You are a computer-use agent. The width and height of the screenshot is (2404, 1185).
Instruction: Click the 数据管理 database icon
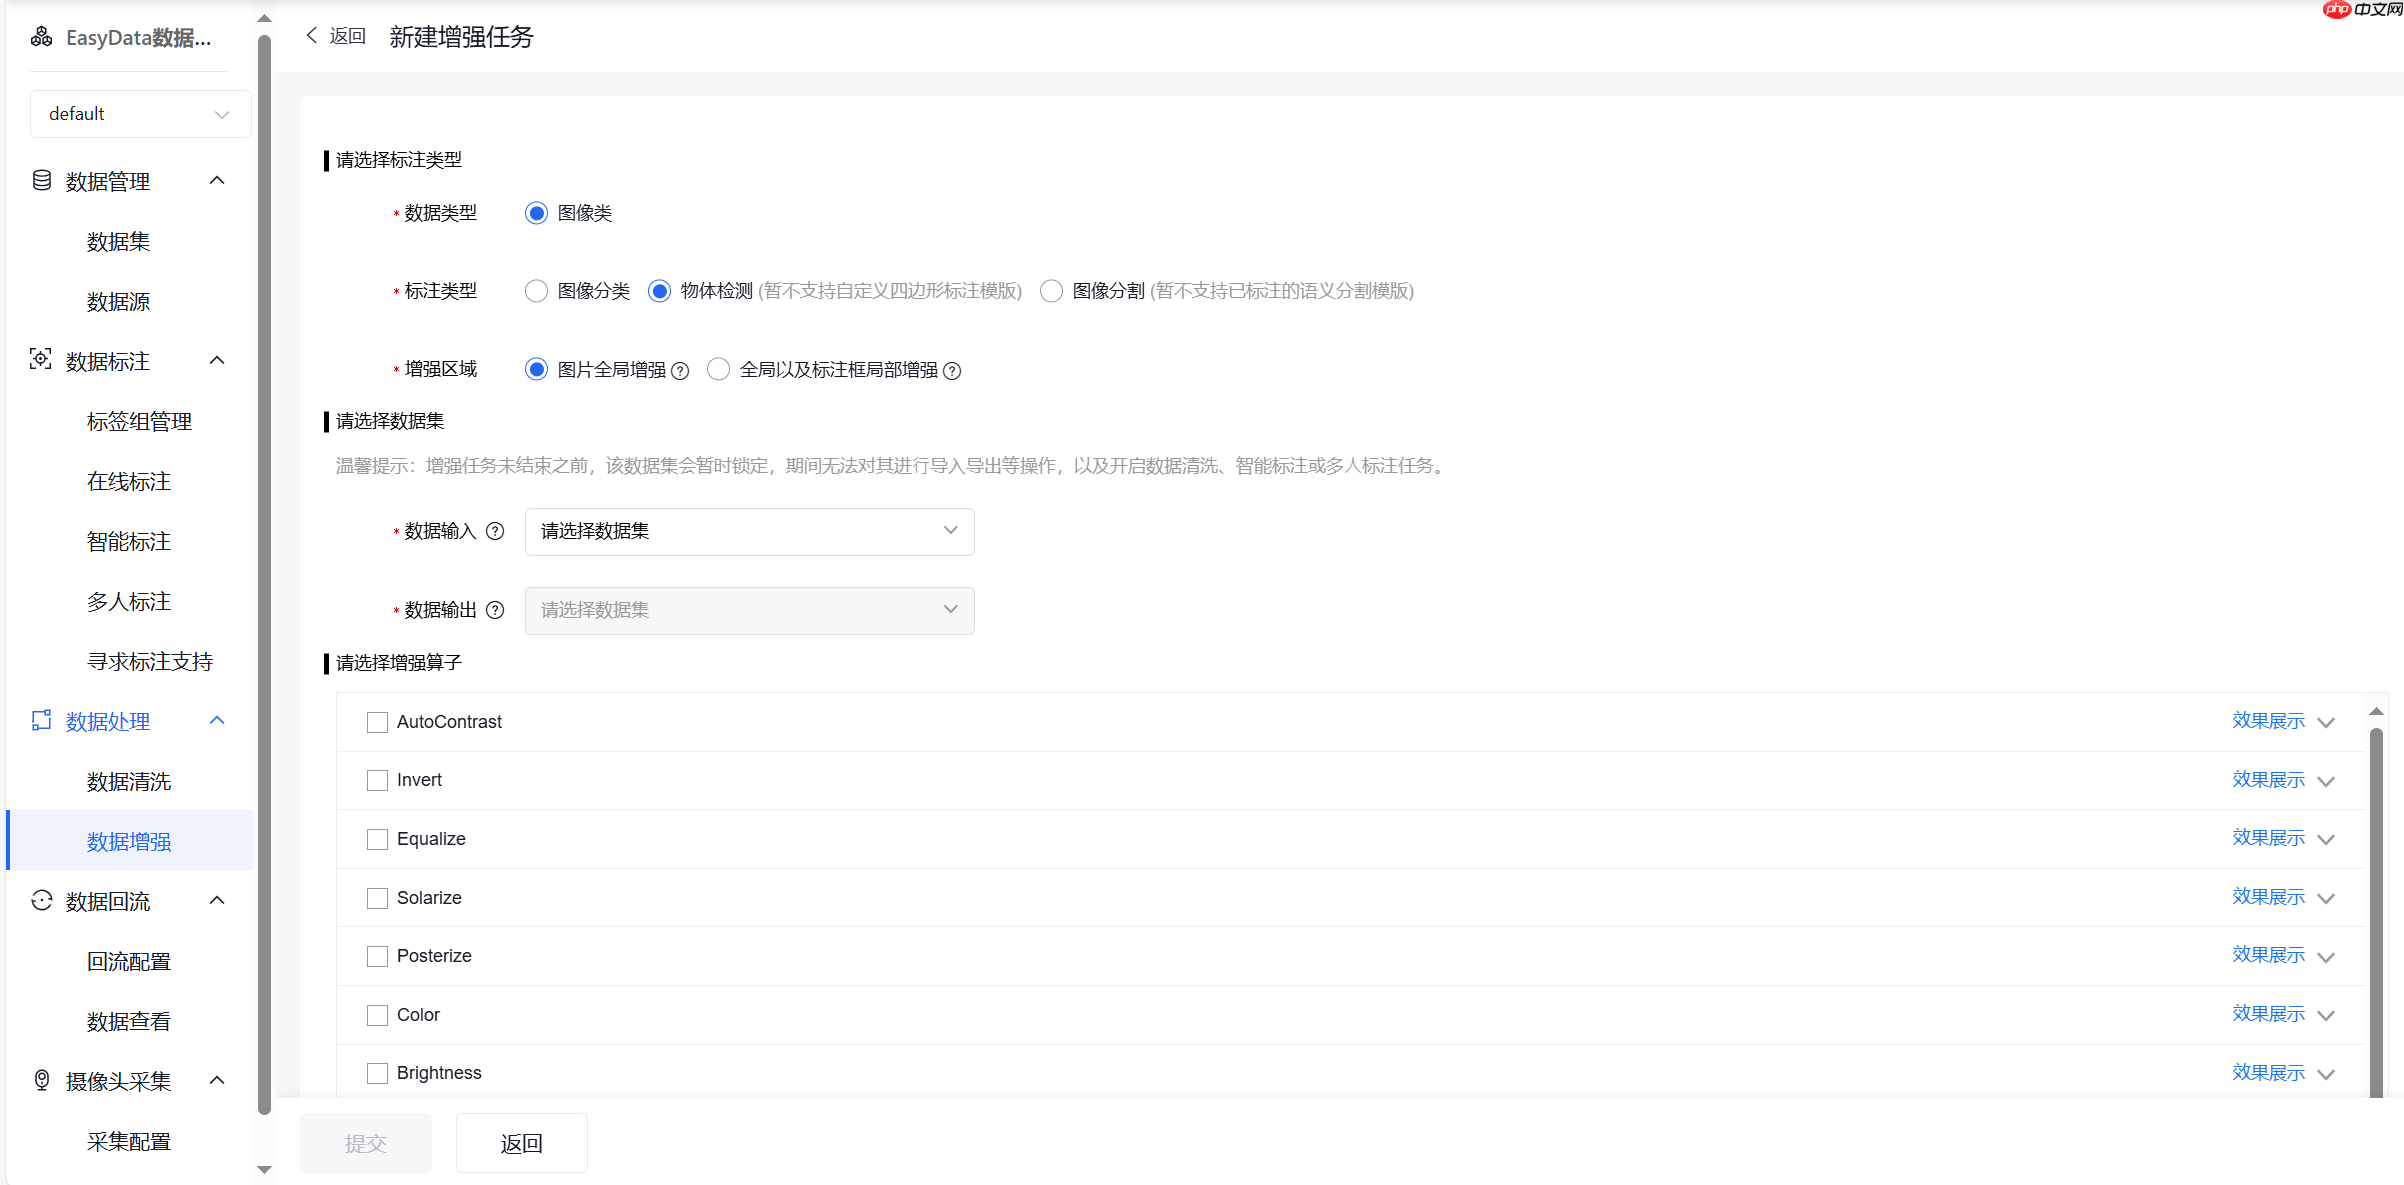[41, 180]
